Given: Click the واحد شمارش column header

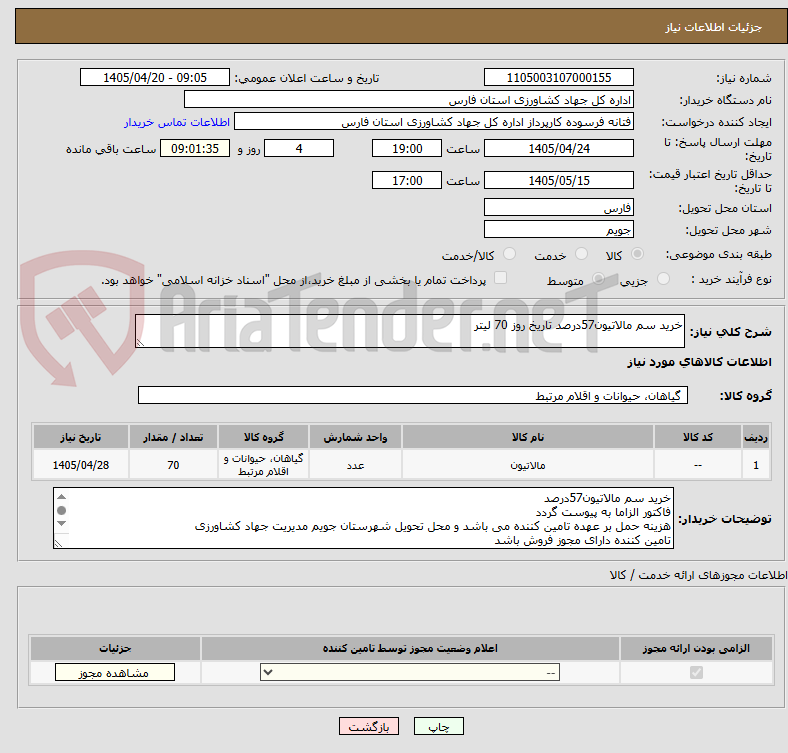Looking at the screenshot, I should [355, 437].
